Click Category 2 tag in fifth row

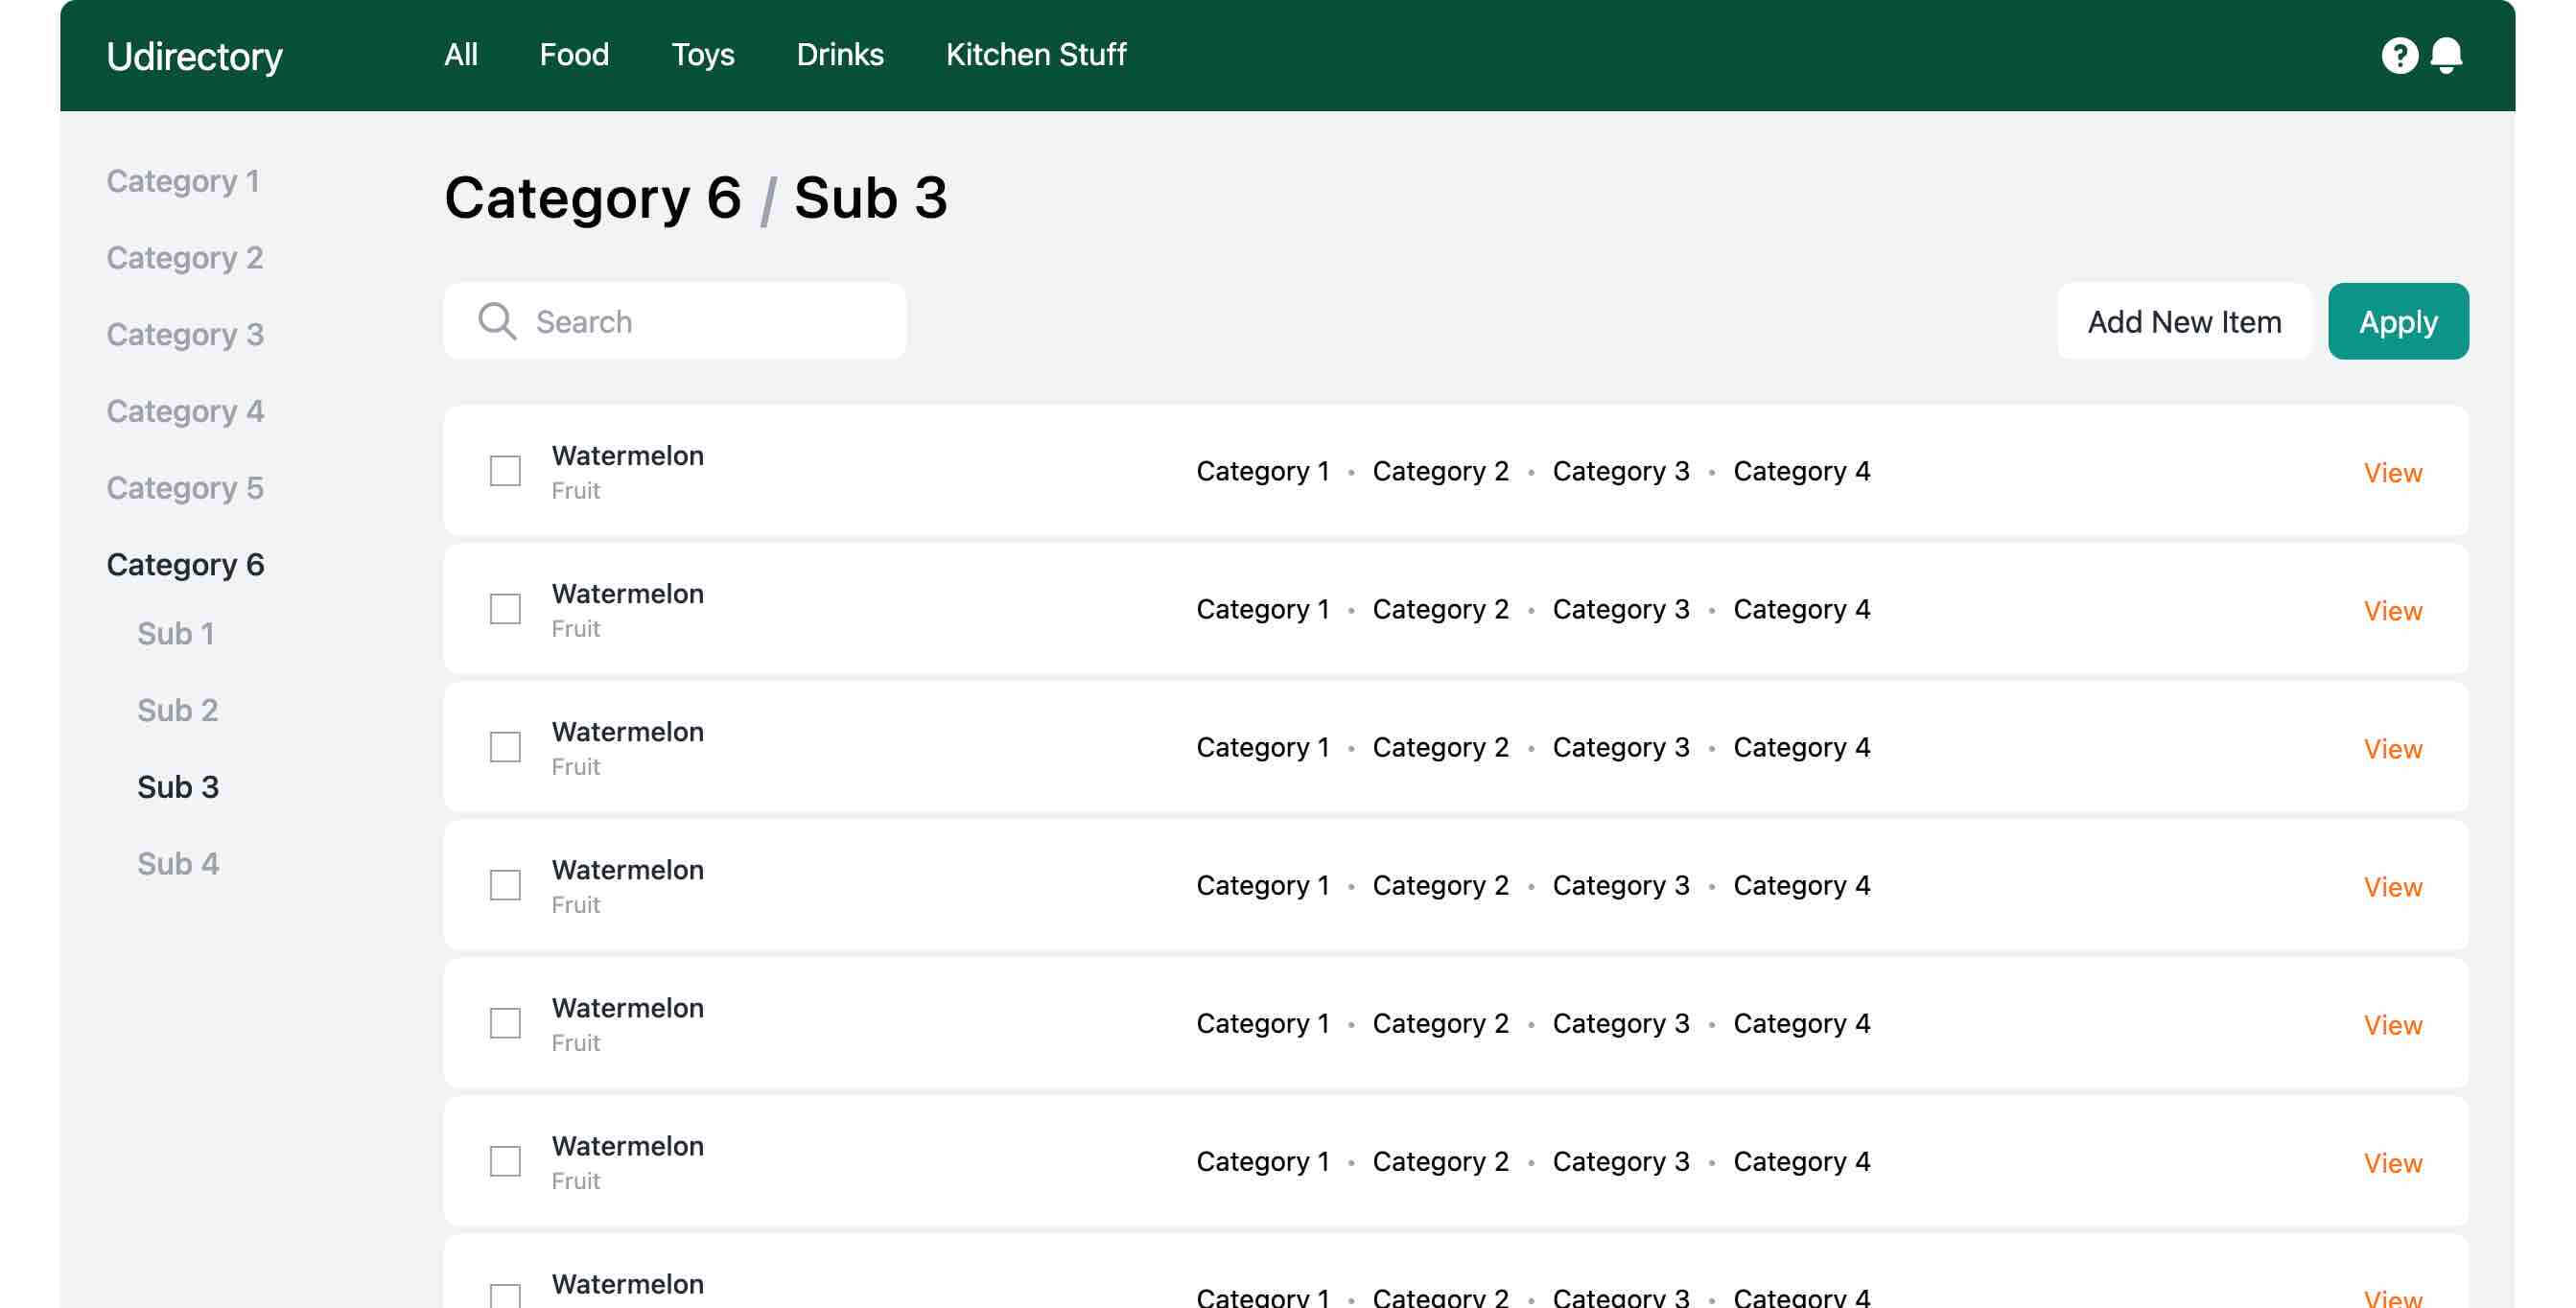(1440, 1023)
